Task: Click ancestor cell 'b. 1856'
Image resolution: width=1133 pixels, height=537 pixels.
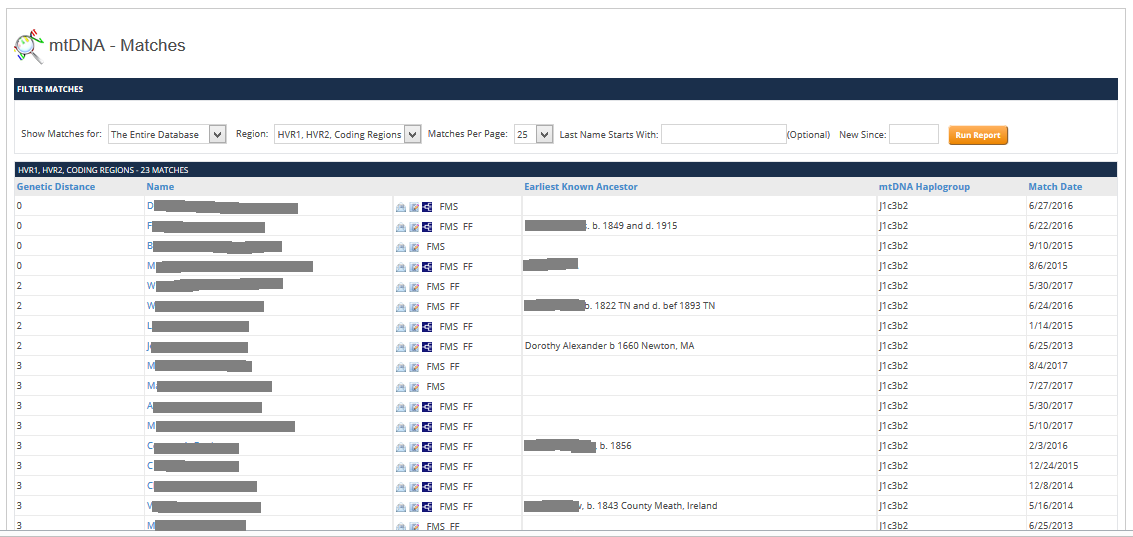Action: point(615,446)
